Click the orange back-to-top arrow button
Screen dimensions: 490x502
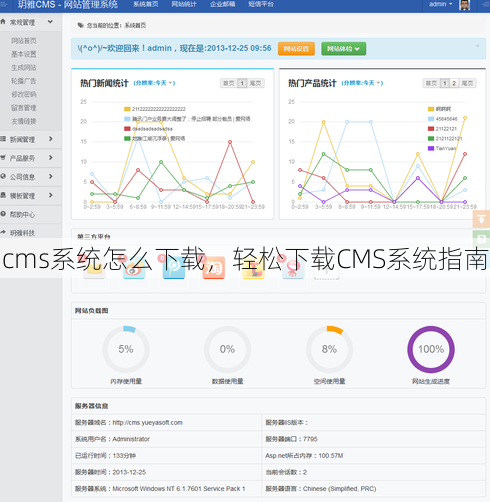(x=481, y=219)
